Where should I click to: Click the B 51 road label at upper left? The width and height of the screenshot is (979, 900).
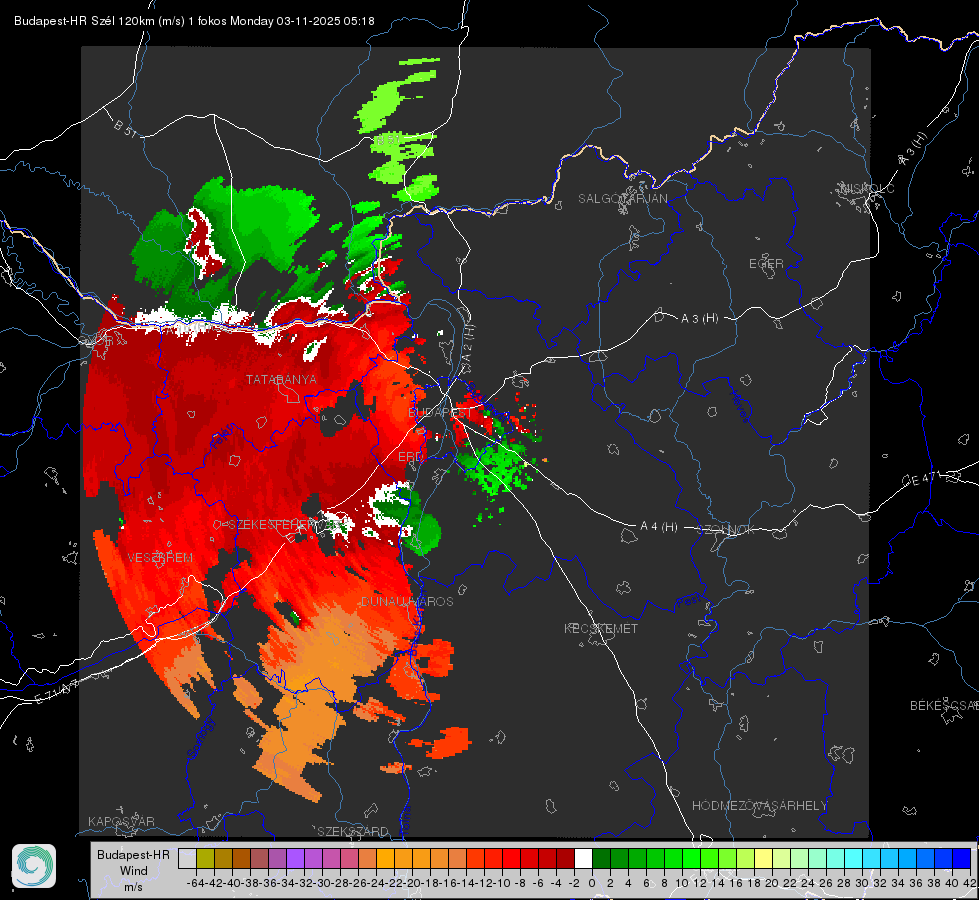pyautogui.click(x=125, y=127)
